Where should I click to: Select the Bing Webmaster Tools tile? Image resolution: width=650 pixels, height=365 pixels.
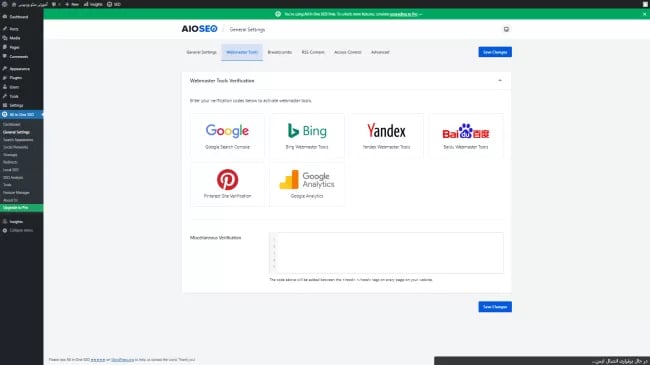(x=307, y=136)
